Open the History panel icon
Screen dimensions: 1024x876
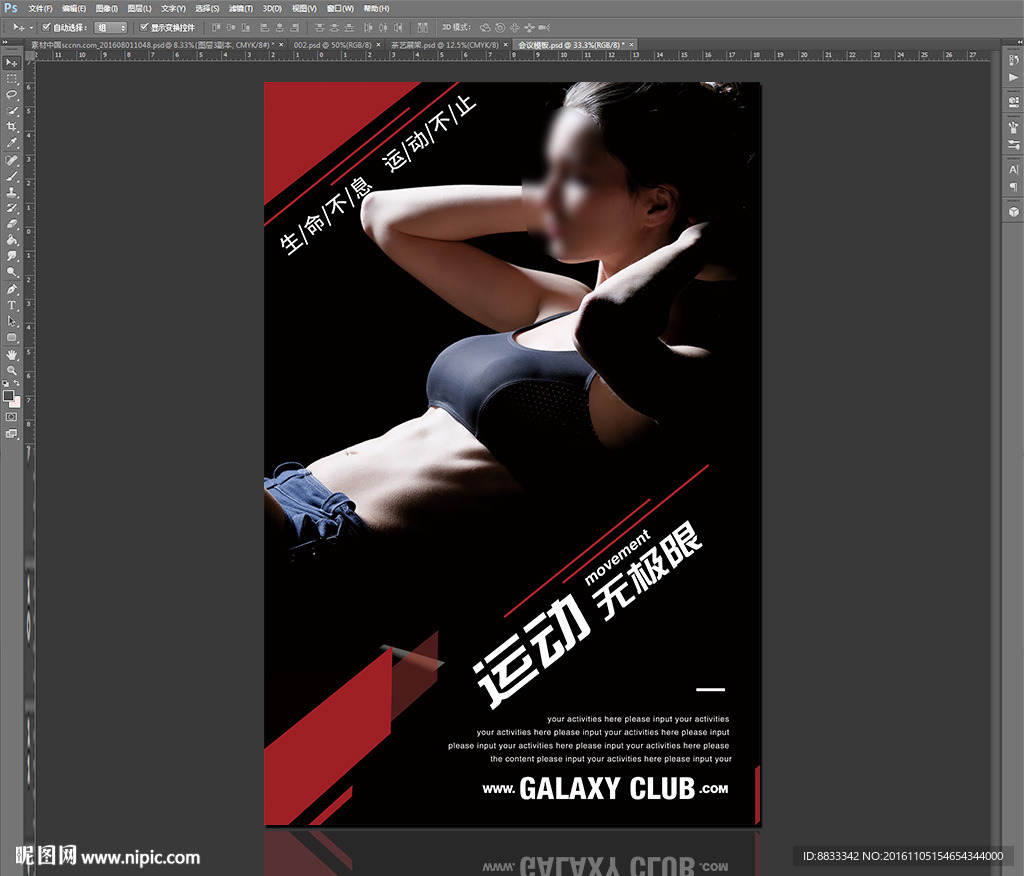1014,60
